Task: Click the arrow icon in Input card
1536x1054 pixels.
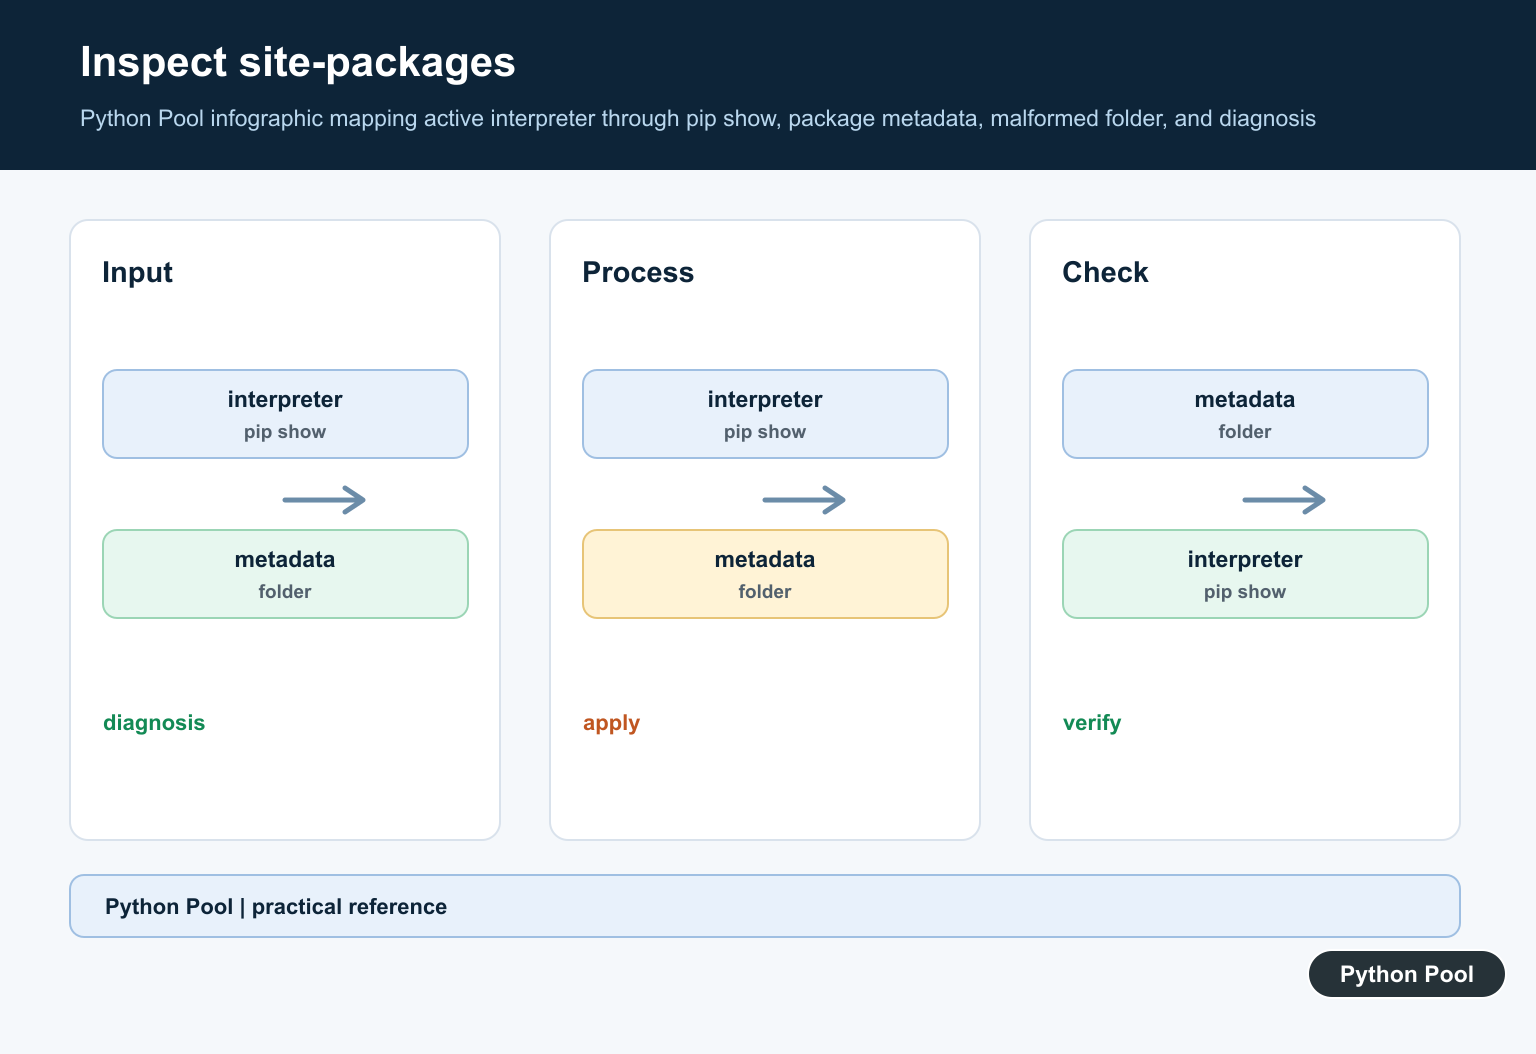Action: 324,500
